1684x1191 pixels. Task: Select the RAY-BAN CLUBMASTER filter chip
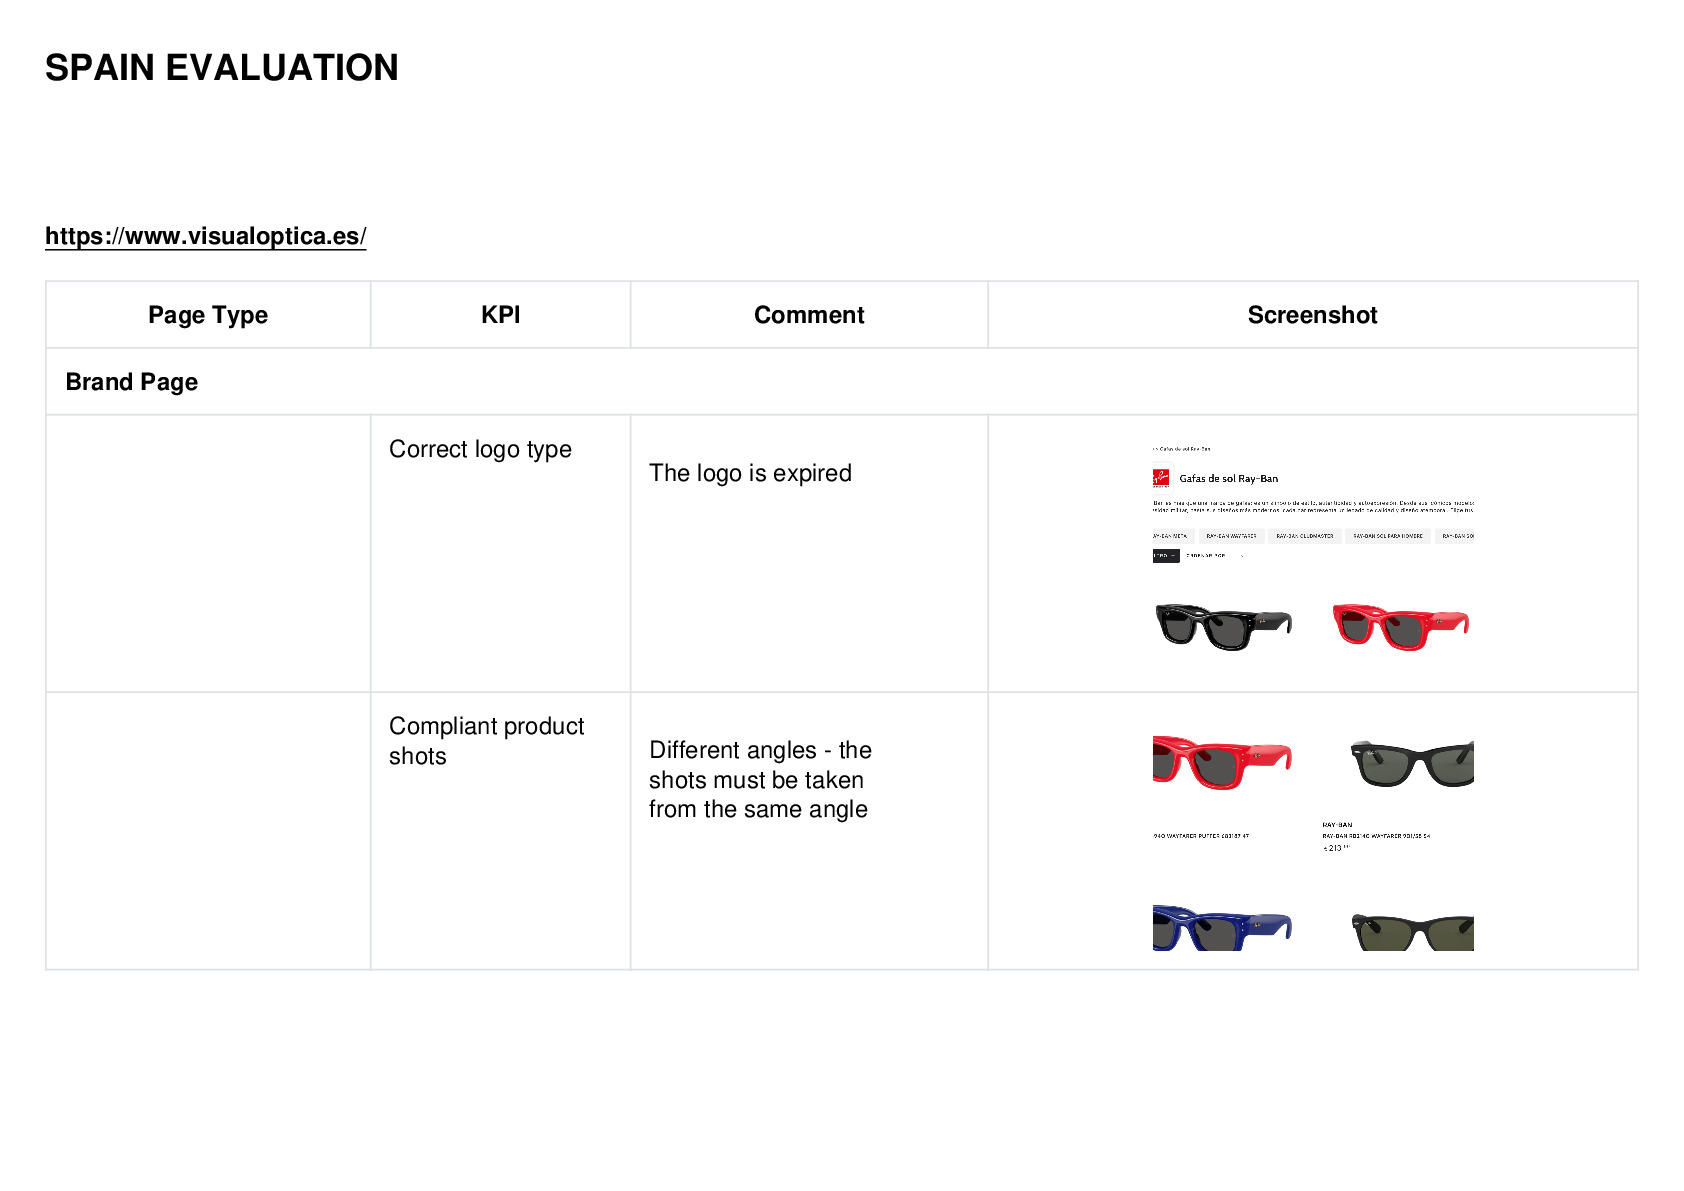click(x=1305, y=536)
